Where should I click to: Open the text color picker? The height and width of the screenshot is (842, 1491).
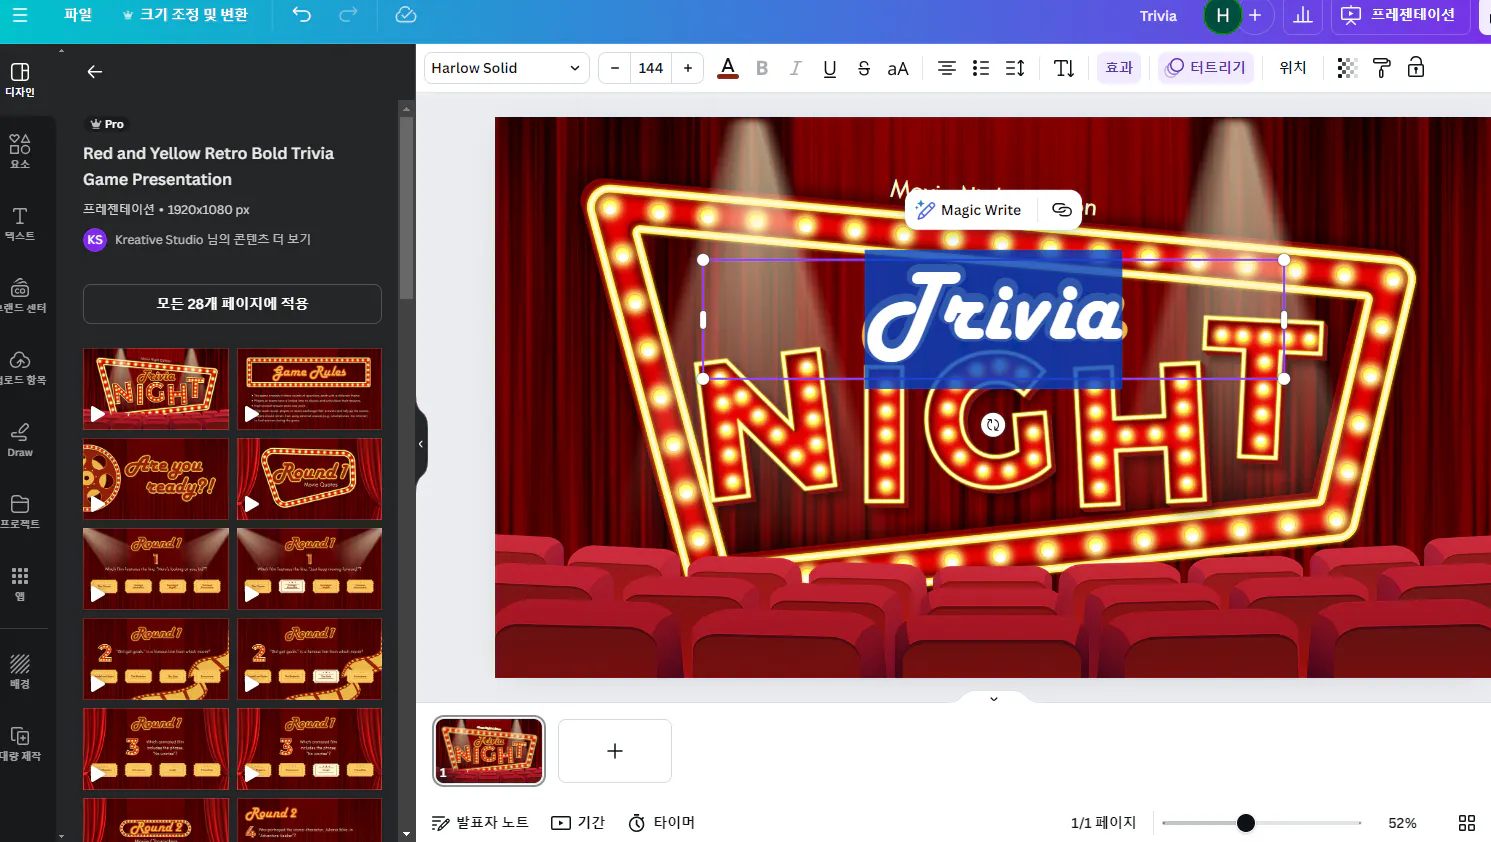[728, 68]
